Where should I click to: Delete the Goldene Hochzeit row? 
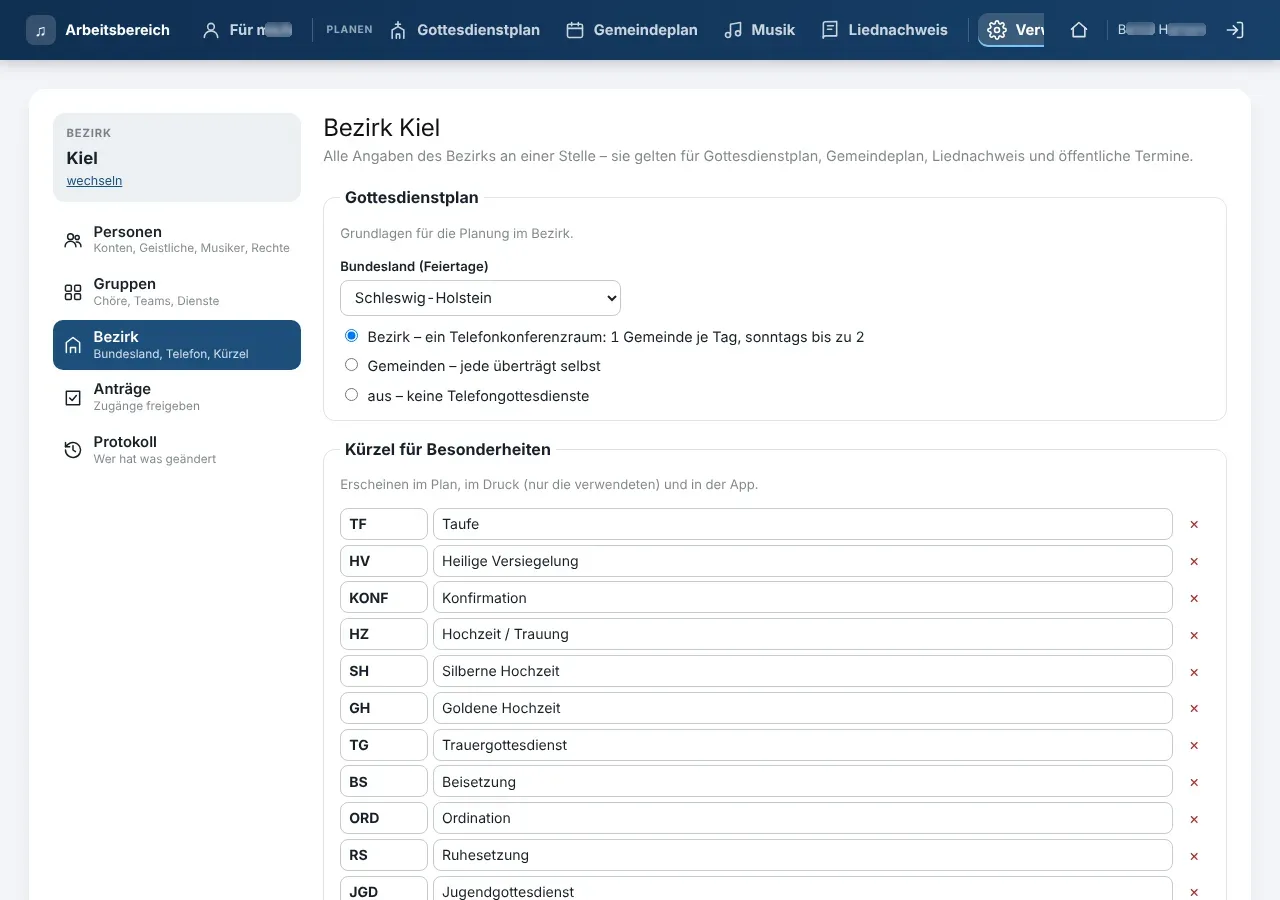[1194, 708]
